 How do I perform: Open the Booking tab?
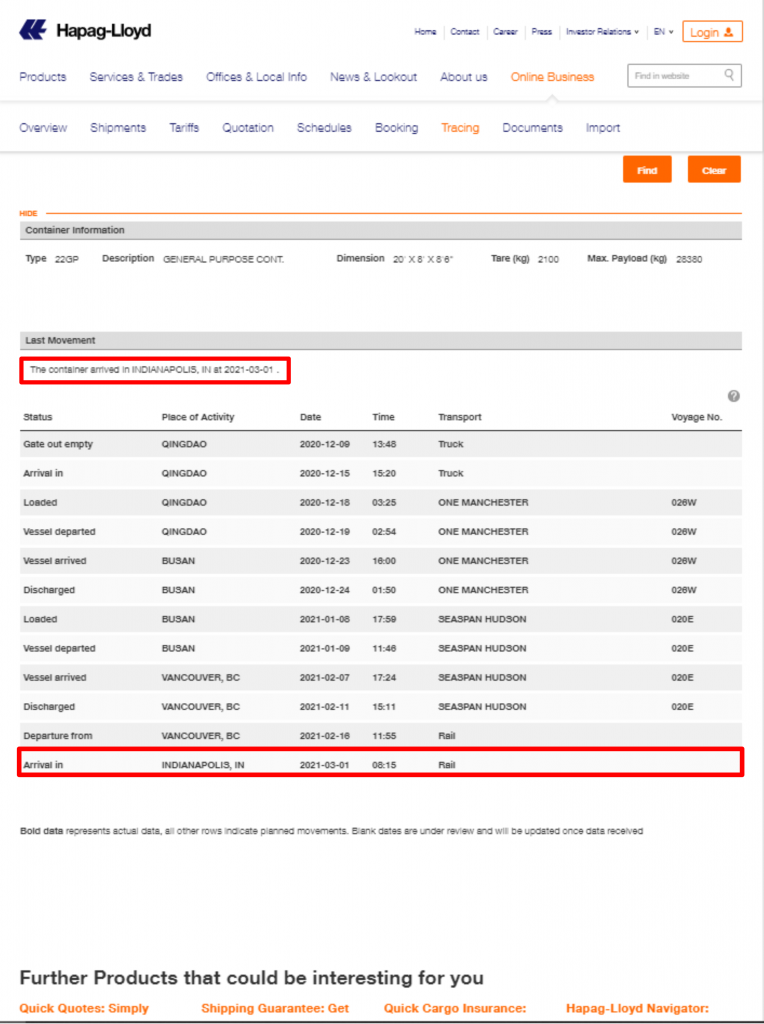(x=396, y=128)
